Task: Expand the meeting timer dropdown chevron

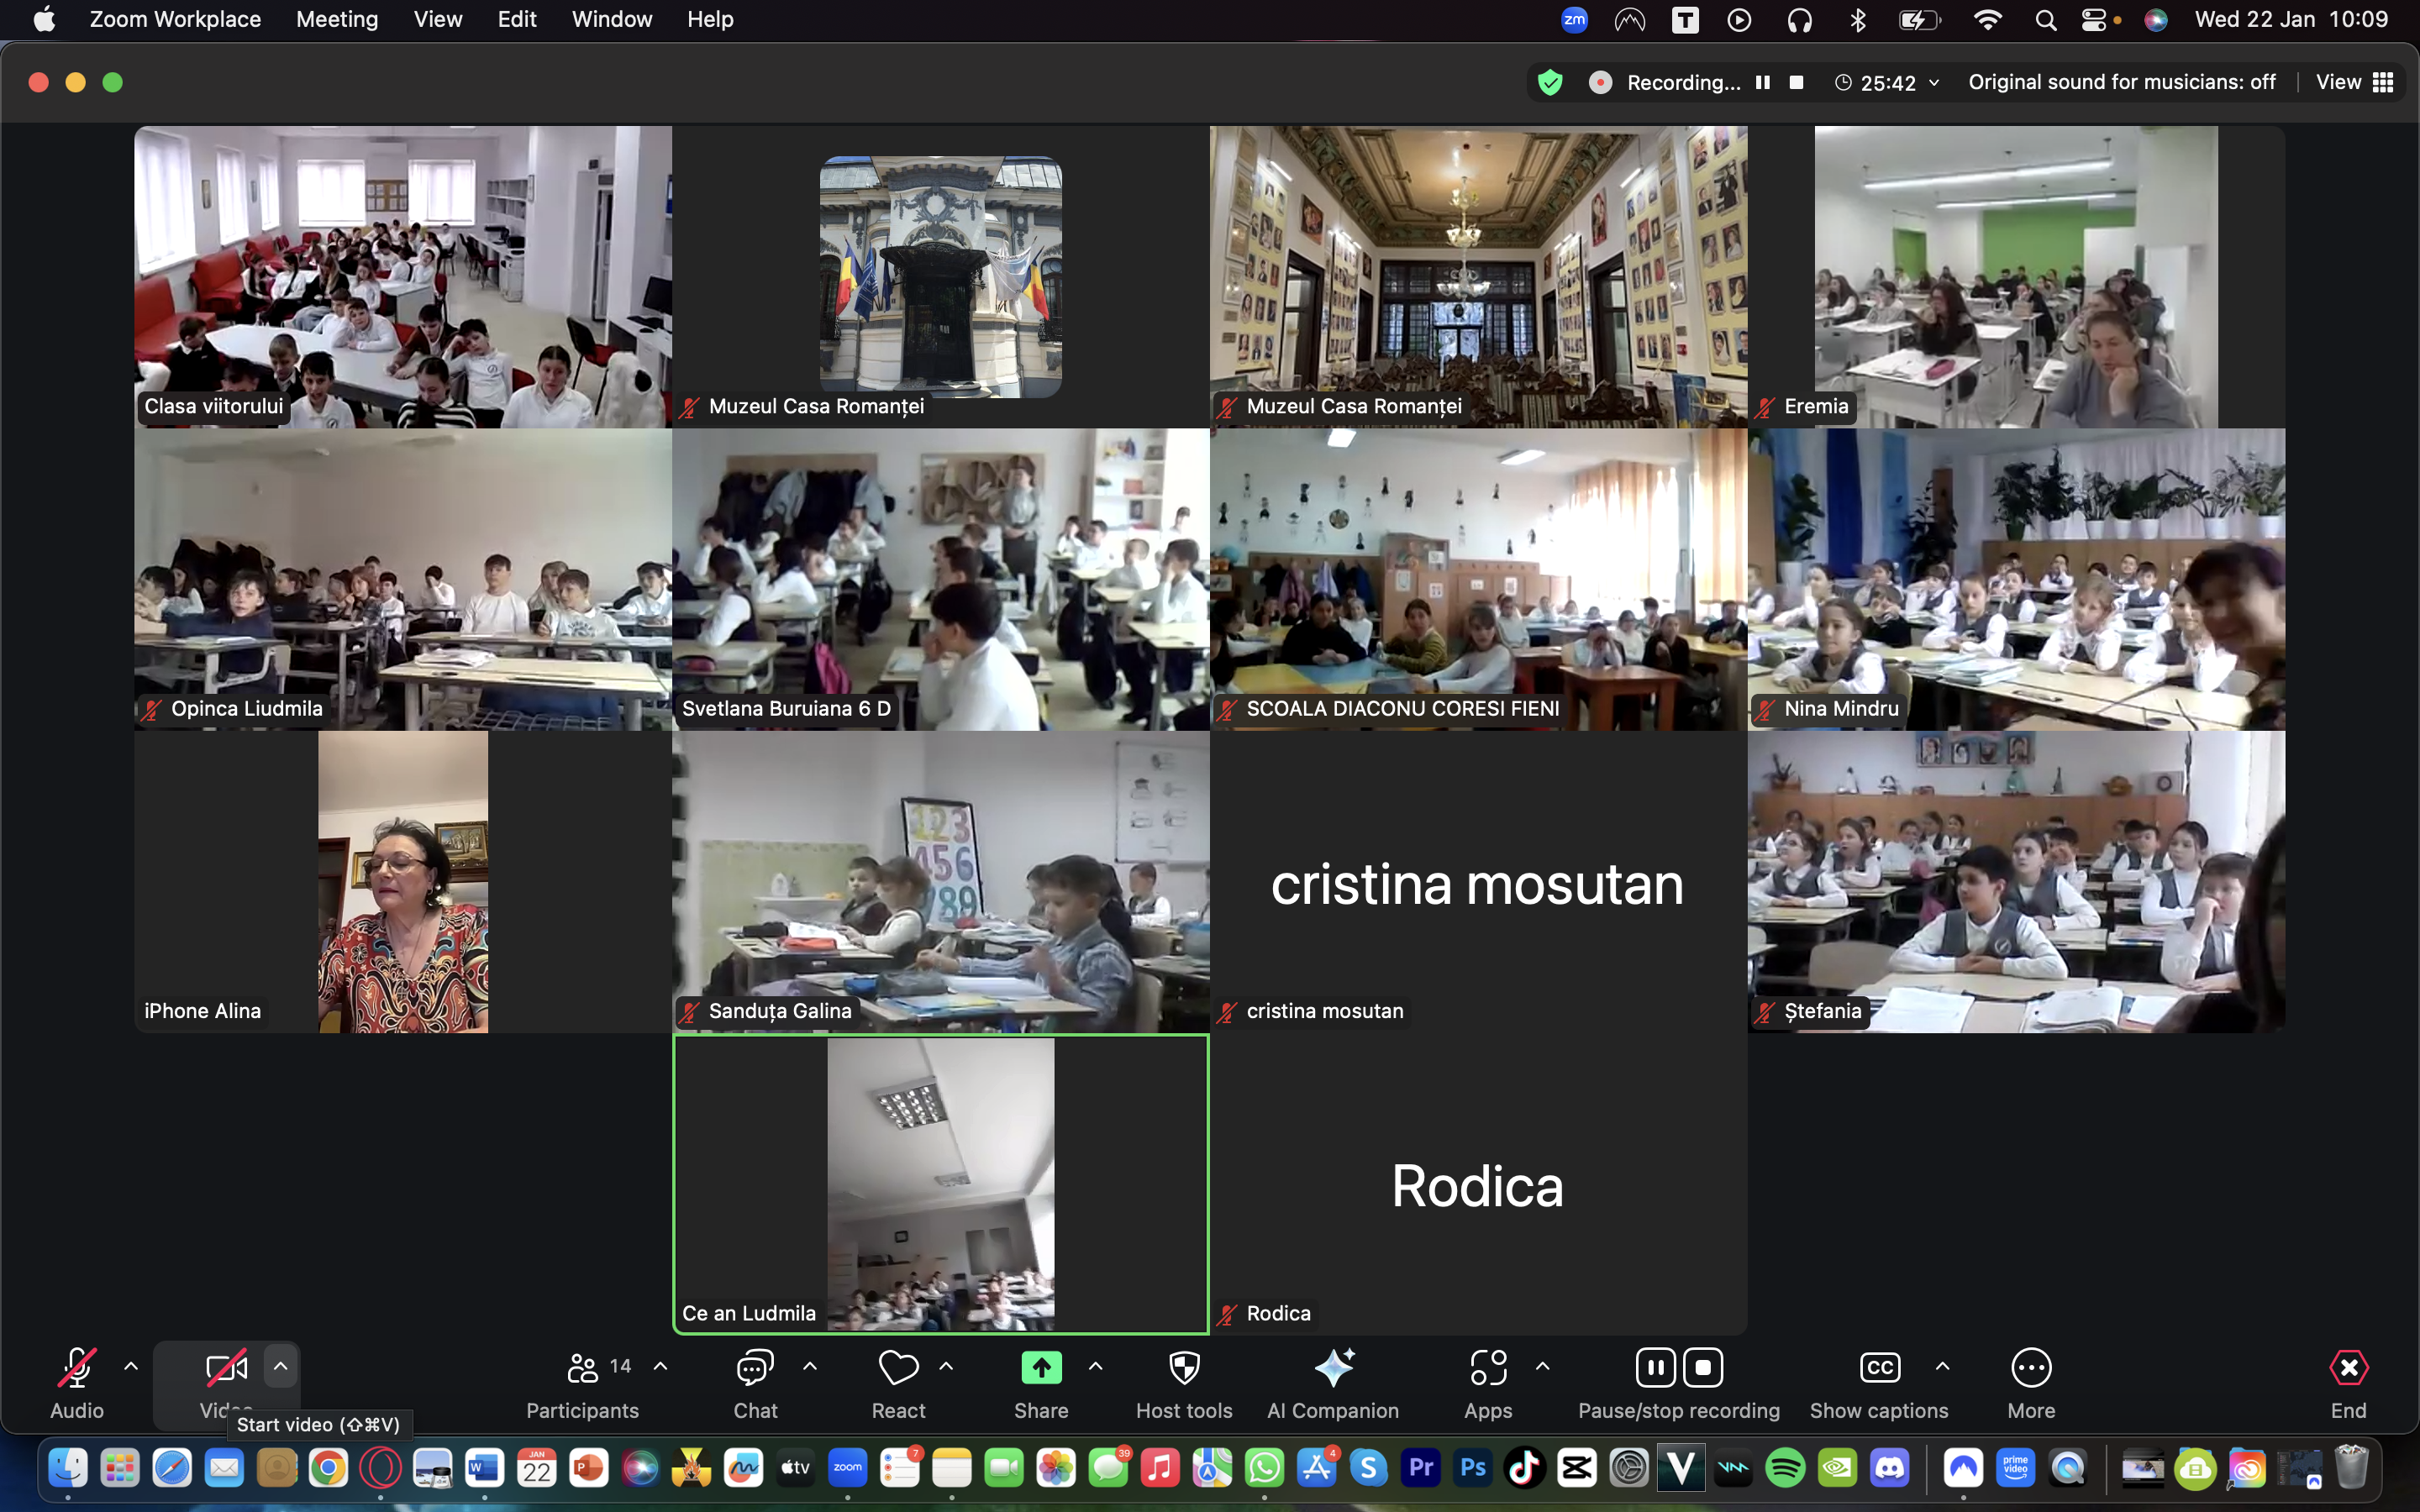Action: tap(1934, 83)
